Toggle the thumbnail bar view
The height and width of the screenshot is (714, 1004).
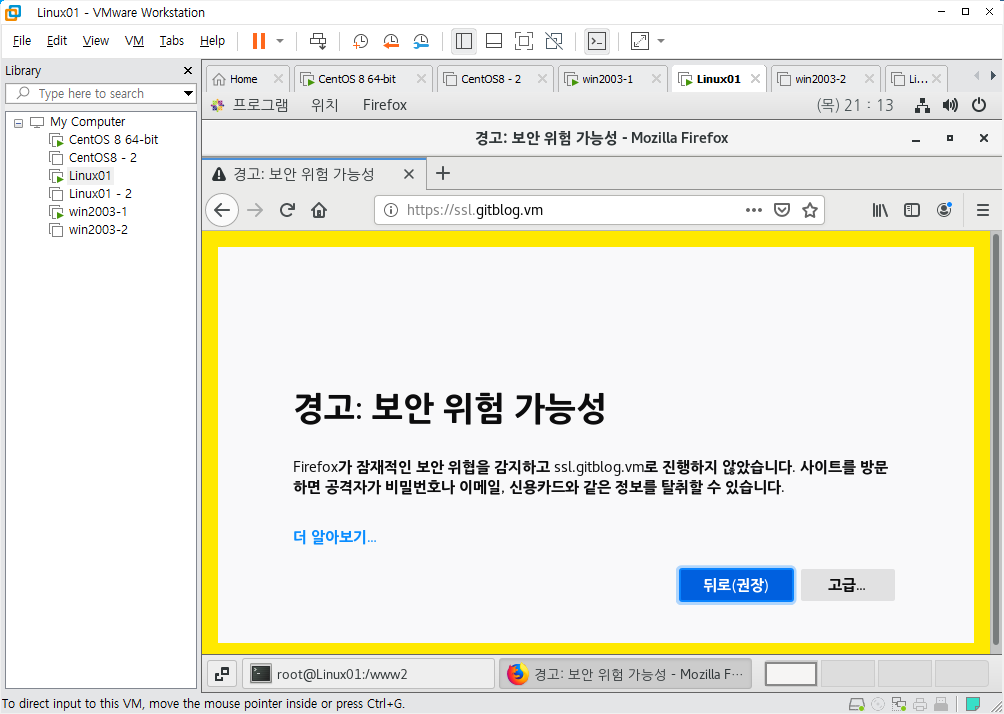[494, 41]
